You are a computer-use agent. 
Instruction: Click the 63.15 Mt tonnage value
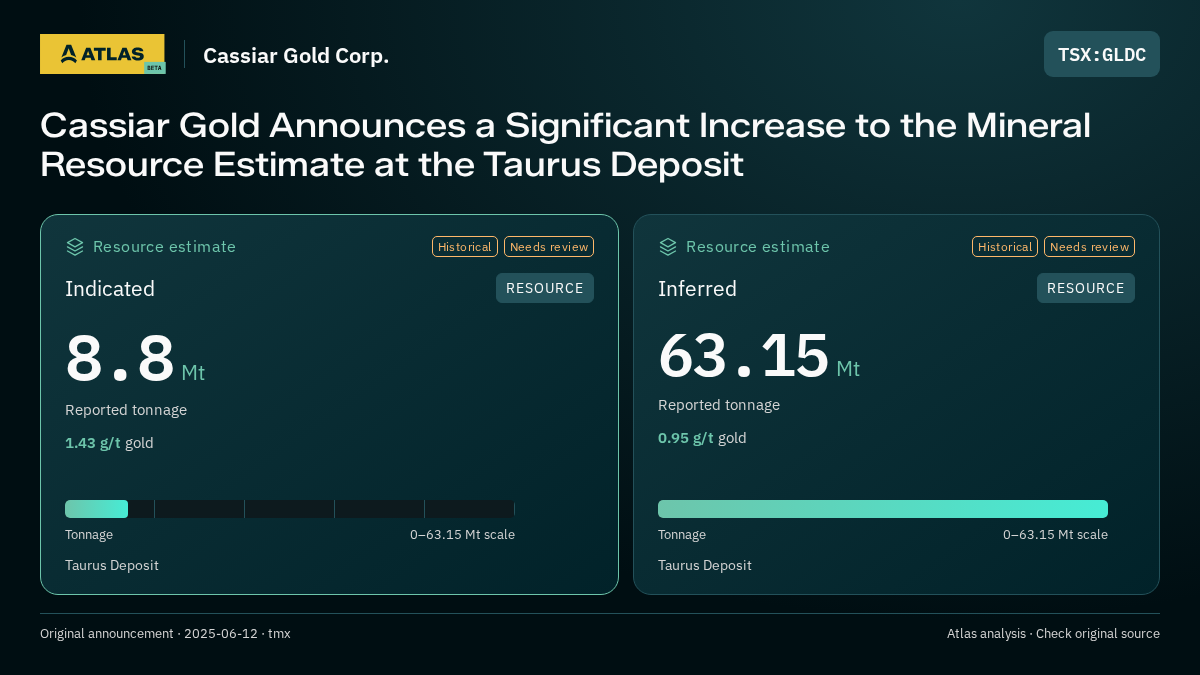[x=759, y=355]
